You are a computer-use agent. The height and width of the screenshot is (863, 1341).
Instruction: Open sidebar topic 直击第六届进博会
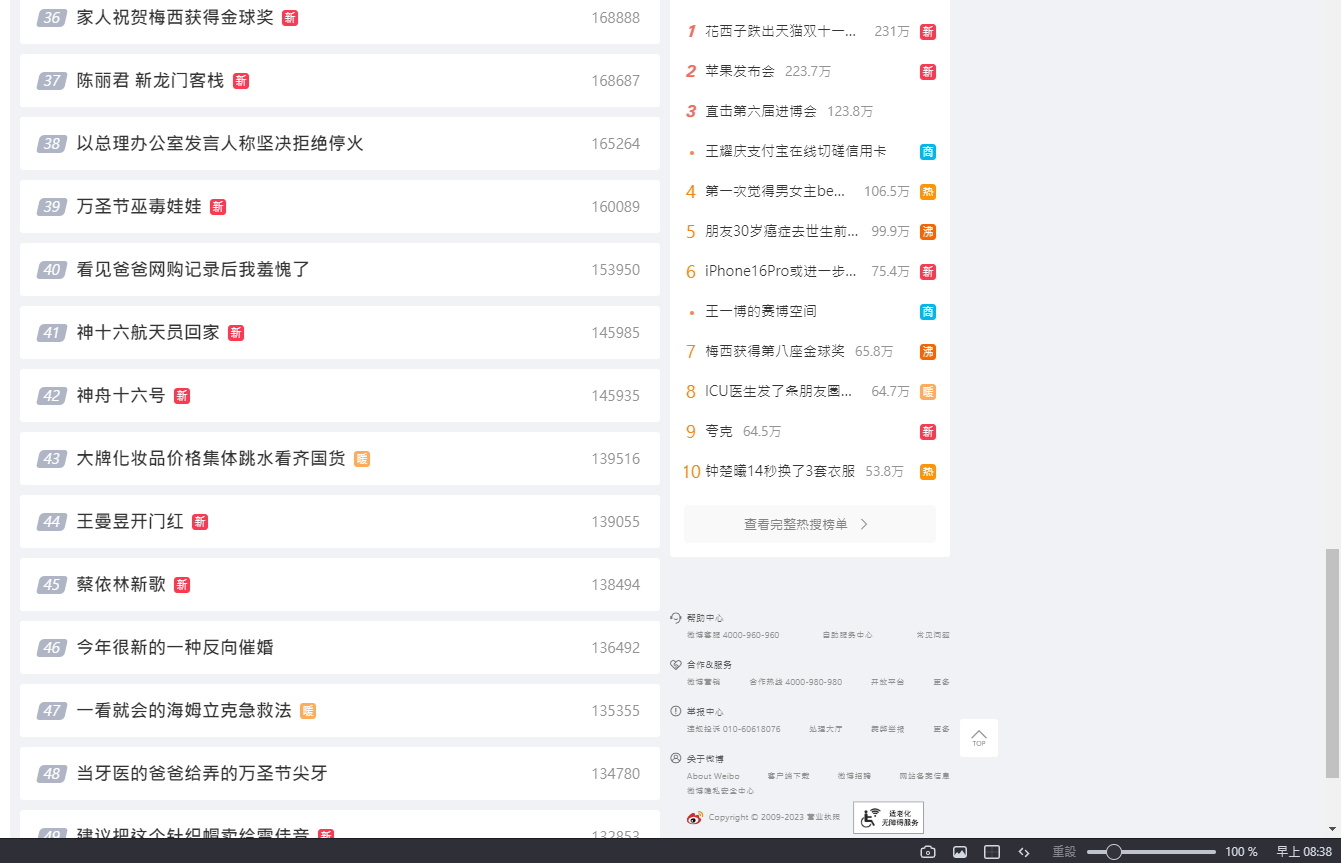(761, 112)
